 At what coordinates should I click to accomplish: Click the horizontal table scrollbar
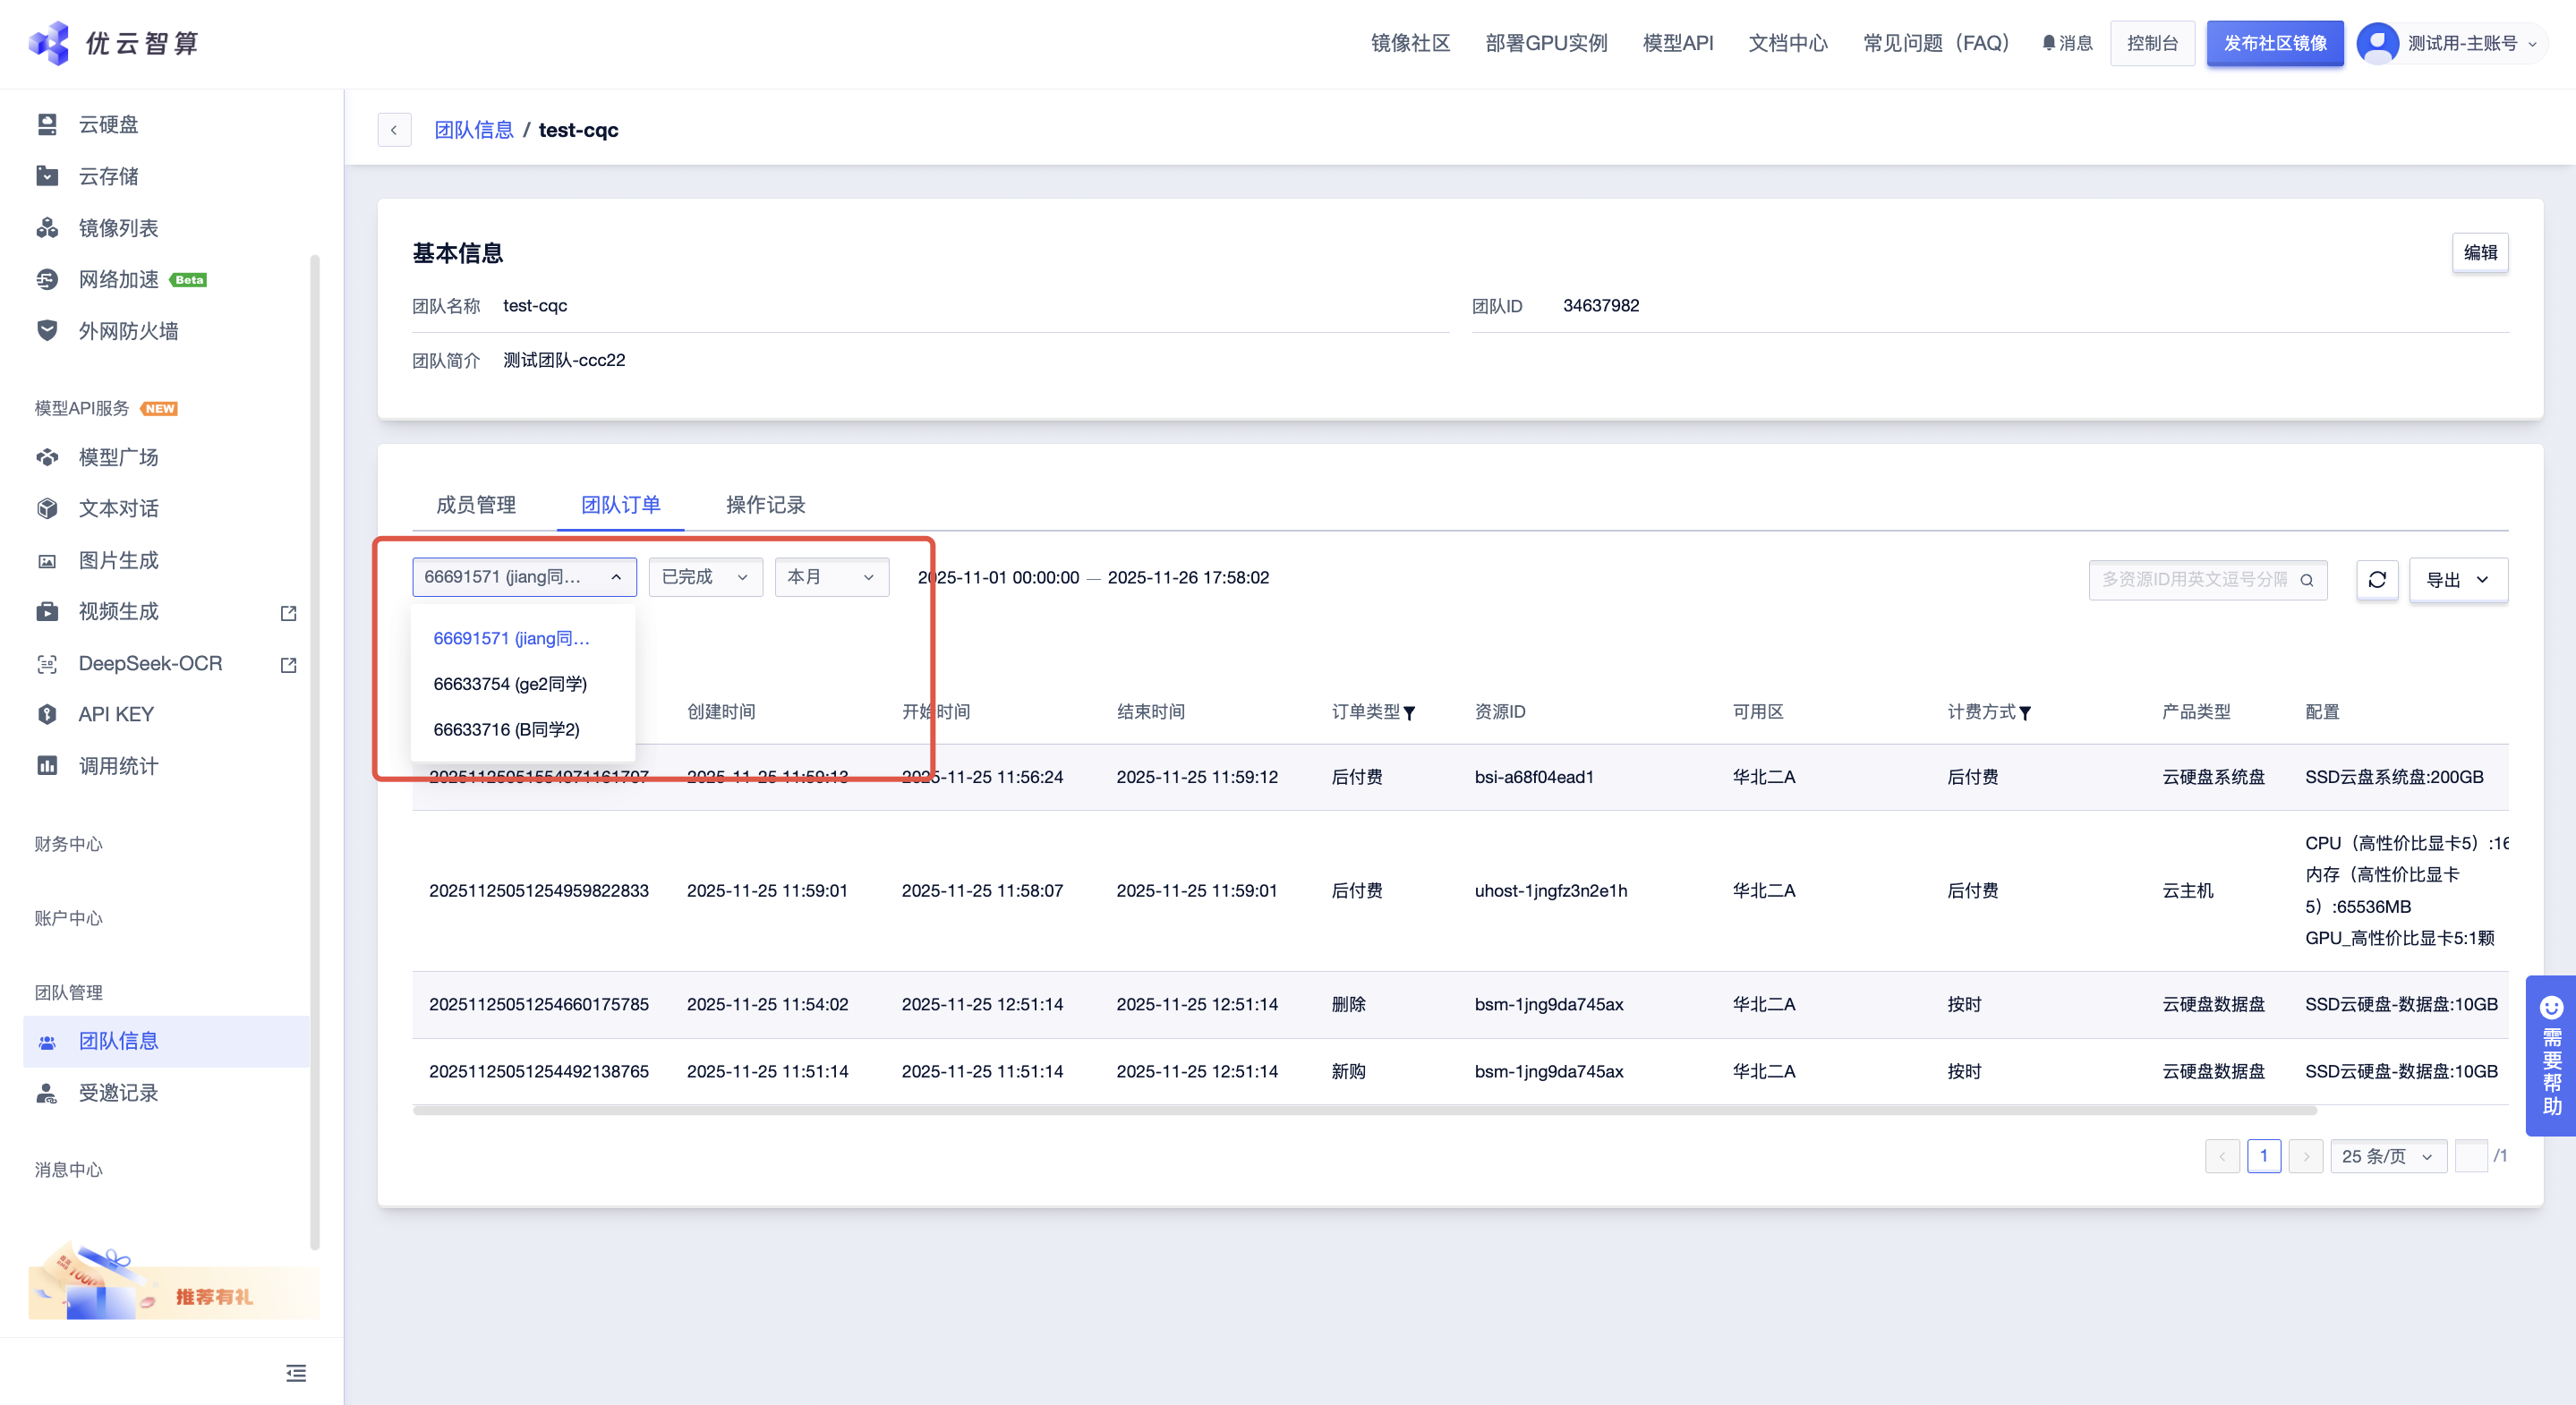(x=1364, y=1110)
